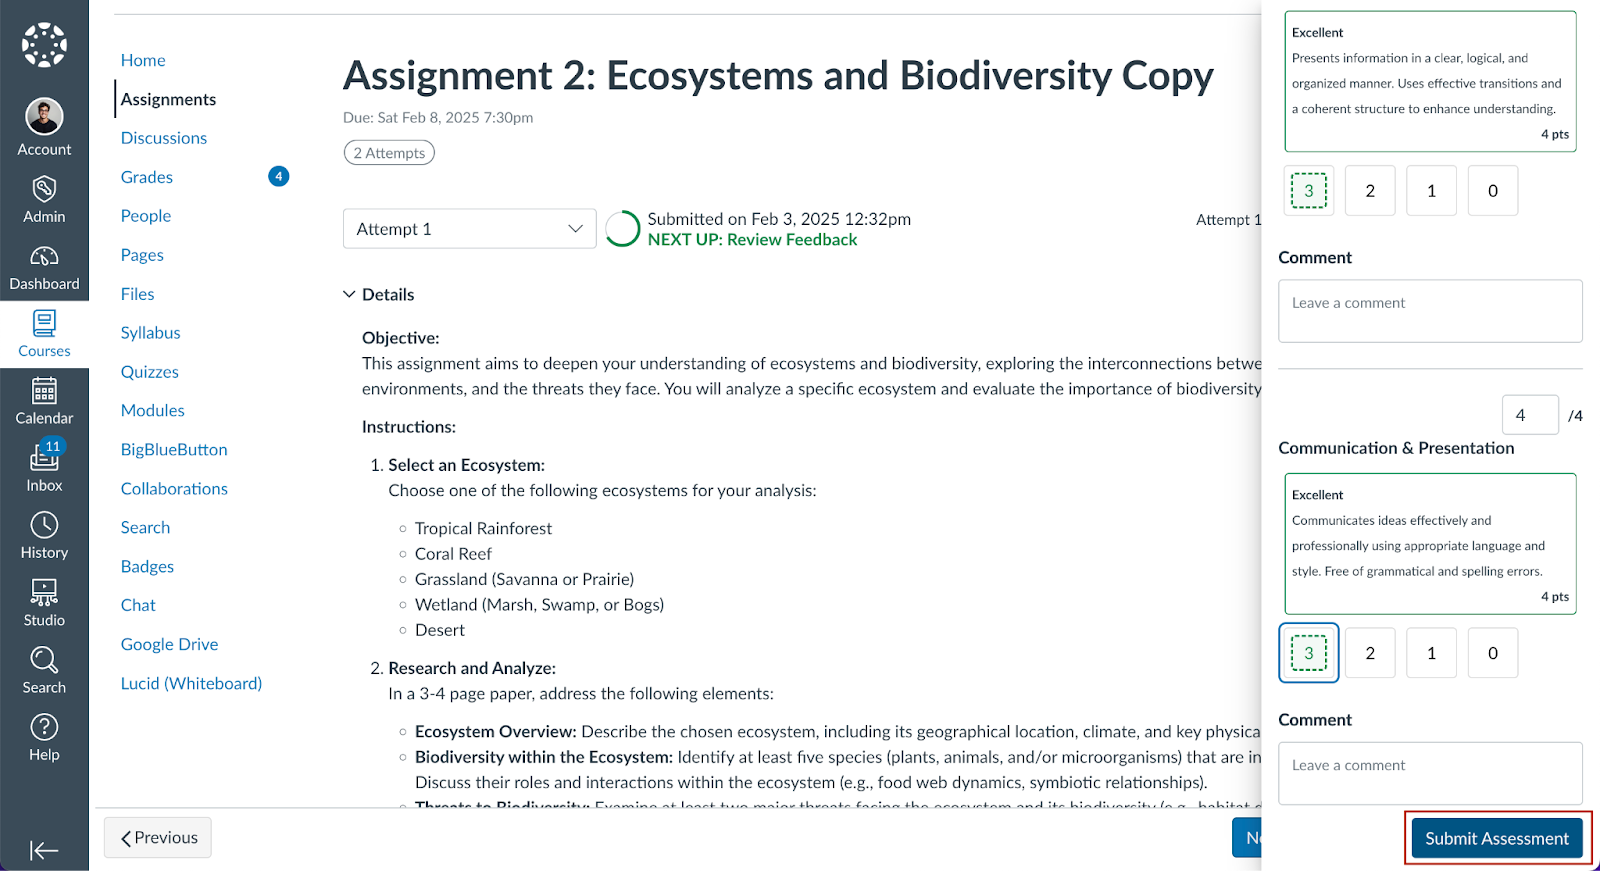The image size is (1600, 871).
Task: Collapse the global navigation arrow icon
Action: [x=44, y=850]
